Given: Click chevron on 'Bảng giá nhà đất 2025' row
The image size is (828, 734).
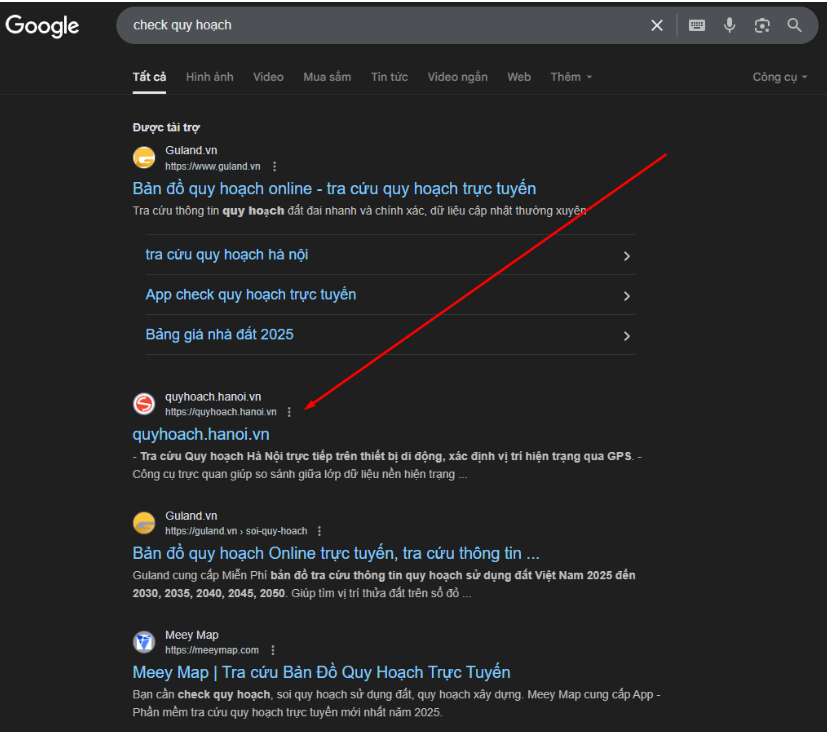Looking at the screenshot, I should click(627, 336).
